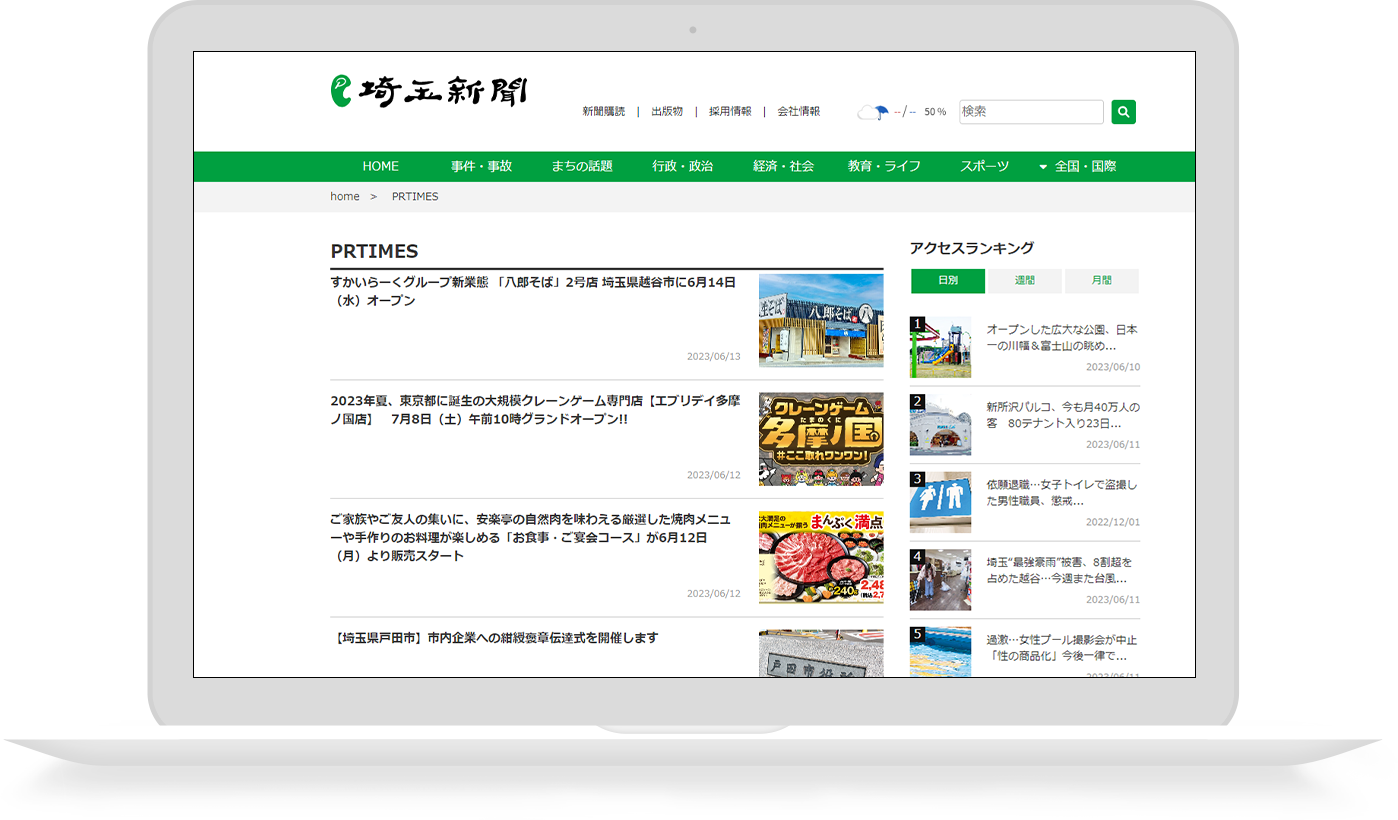The image size is (1398, 820).
Task: Click the 2023/06/13 date on 八郎そば article
Action: point(714,356)
